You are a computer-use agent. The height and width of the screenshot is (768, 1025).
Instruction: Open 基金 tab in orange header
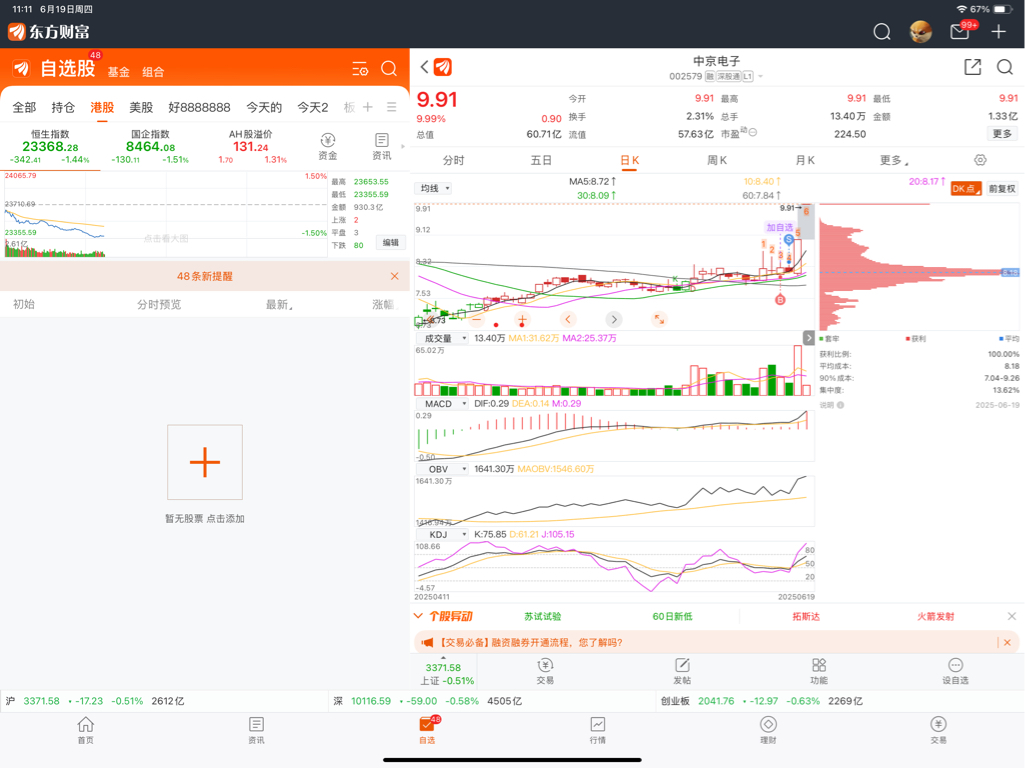point(118,72)
